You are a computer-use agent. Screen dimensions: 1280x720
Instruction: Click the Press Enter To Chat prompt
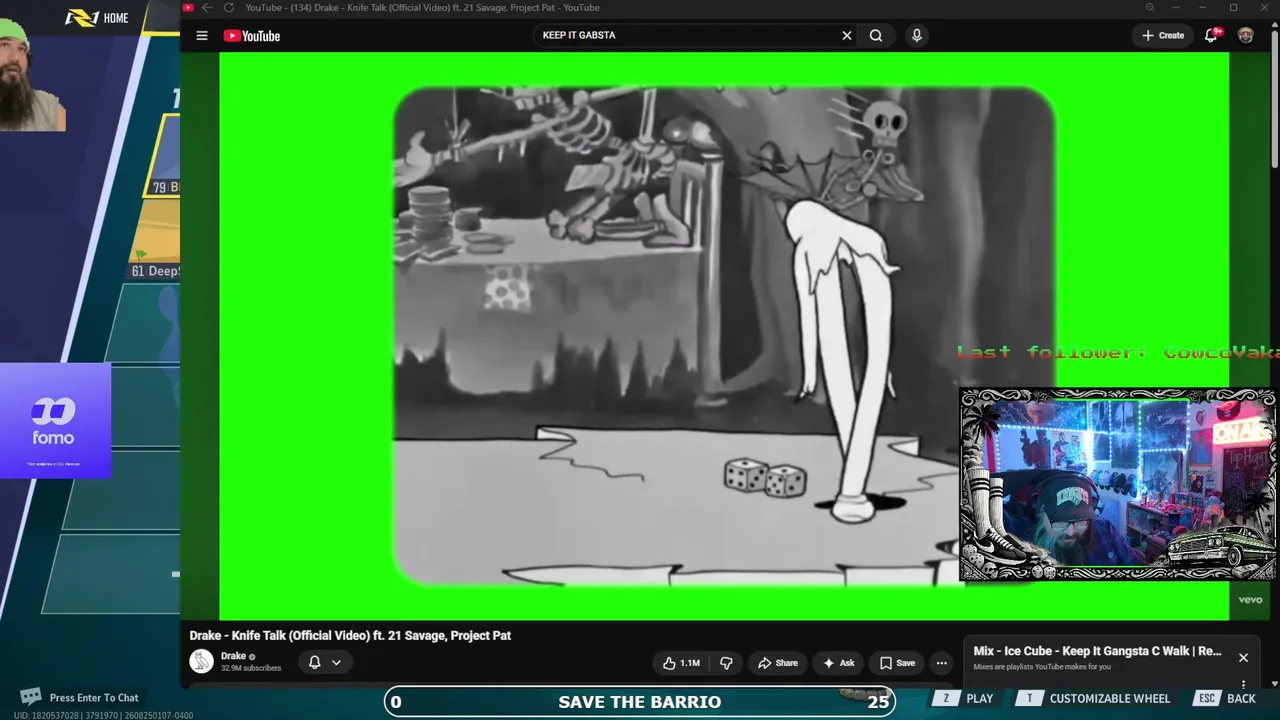tap(94, 698)
